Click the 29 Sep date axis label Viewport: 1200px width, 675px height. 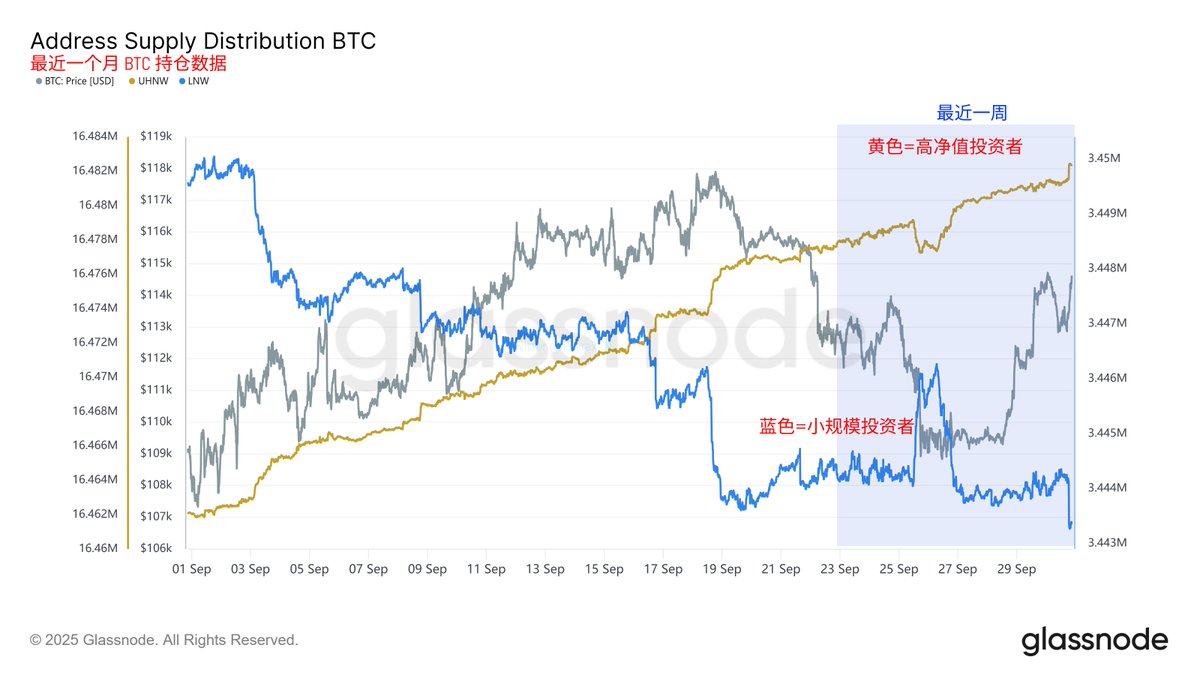pos(1017,569)
